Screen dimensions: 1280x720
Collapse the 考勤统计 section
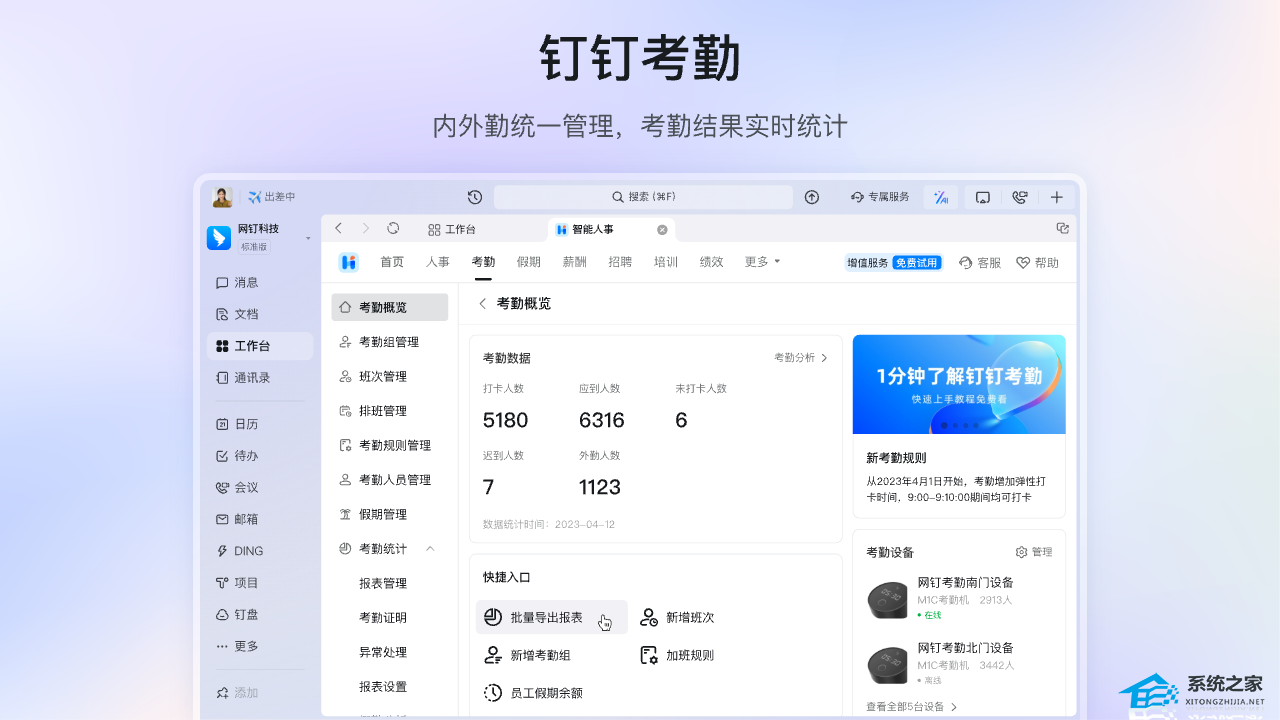pos(430,549)
